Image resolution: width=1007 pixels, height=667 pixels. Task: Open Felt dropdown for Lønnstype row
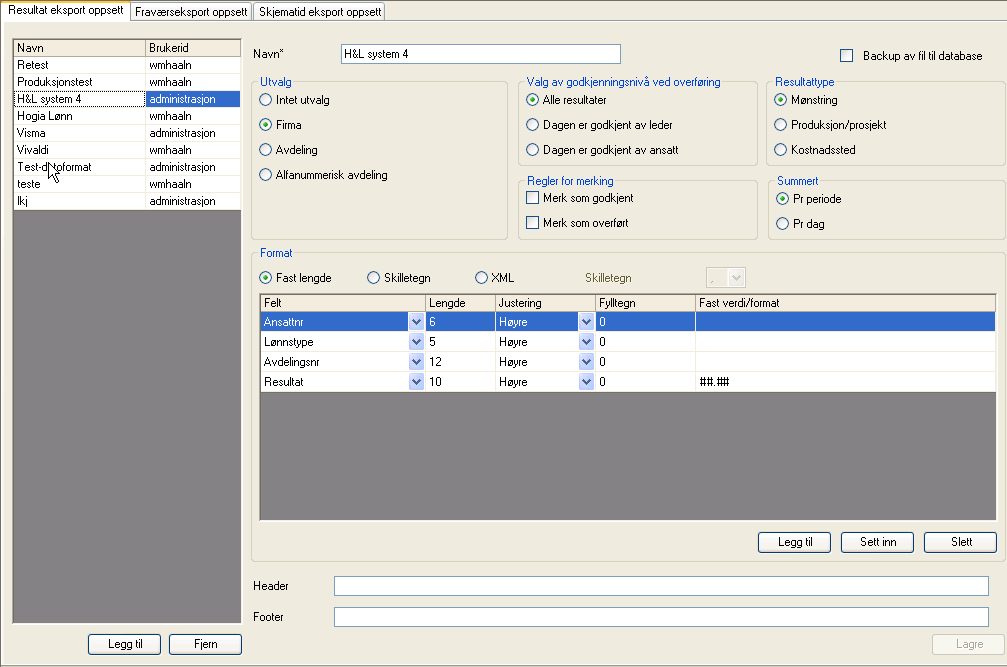point(416,342)
